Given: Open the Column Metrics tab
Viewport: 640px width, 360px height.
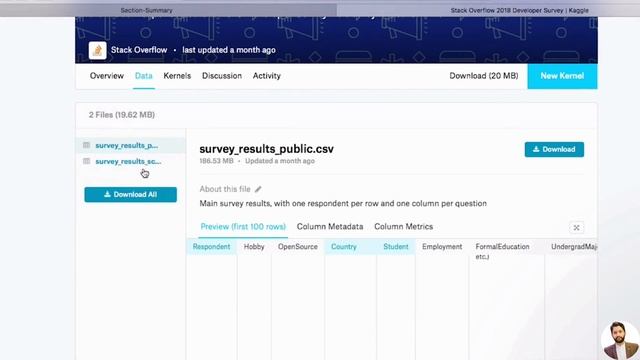Looking at the screenshot, I should click(x=404, y=227).
